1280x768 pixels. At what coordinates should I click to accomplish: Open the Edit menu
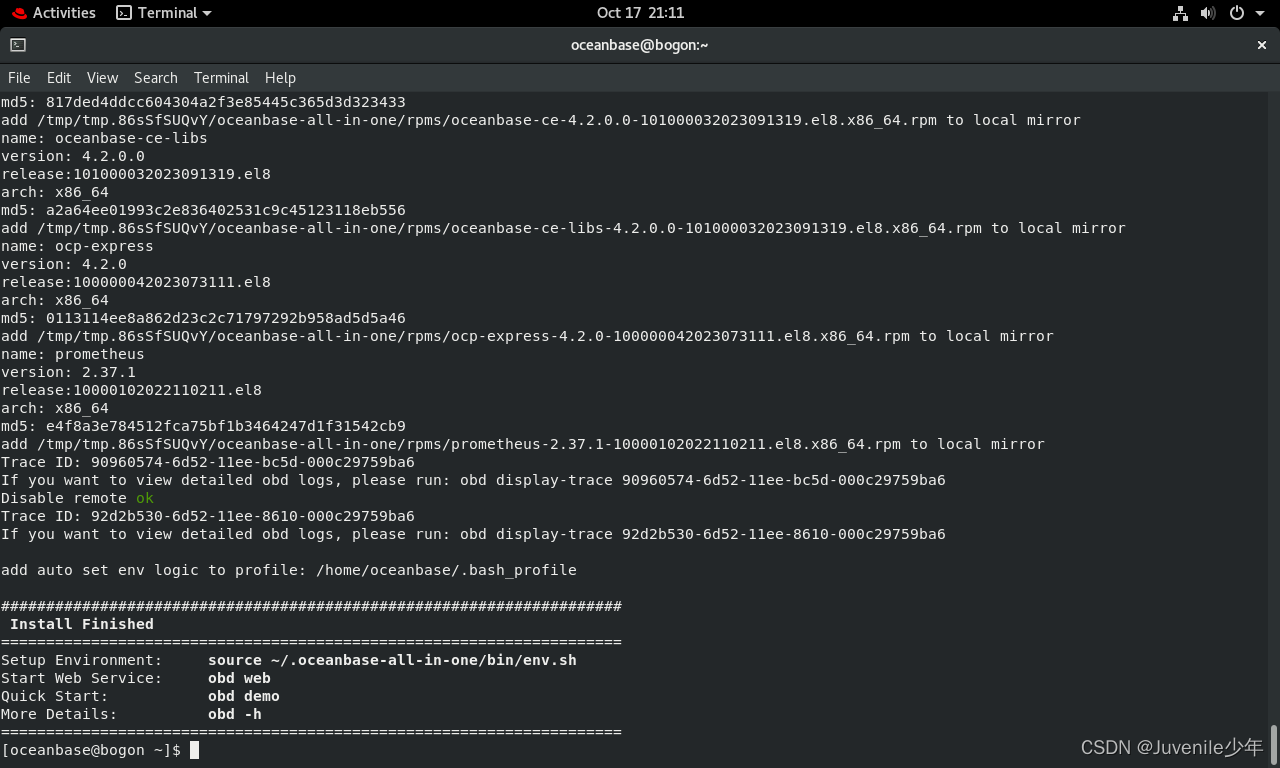click(59, 78)
